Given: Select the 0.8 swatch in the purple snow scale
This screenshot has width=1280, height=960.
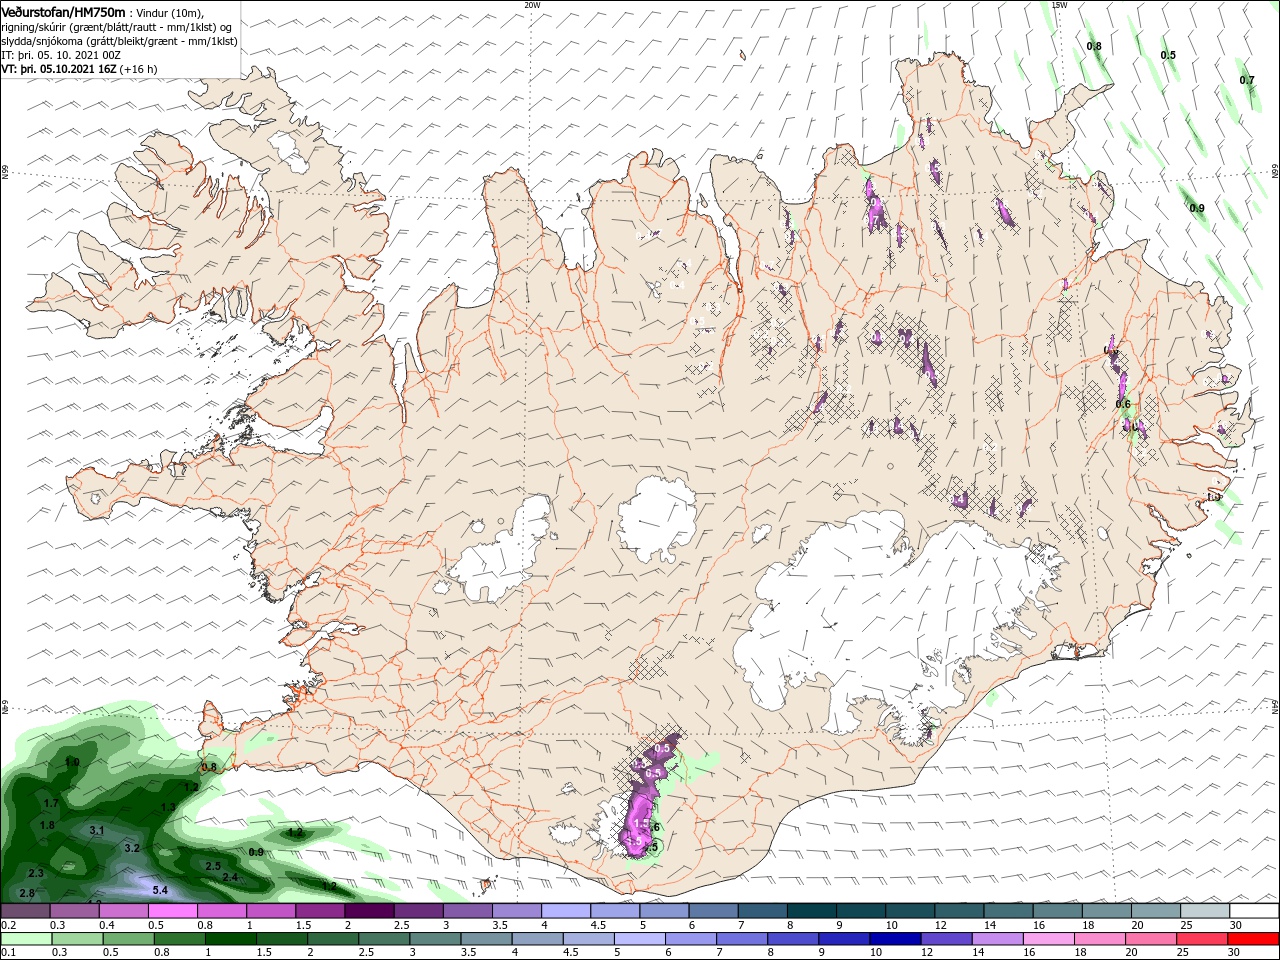Looking at the screenshot, I should pos(222,911).
